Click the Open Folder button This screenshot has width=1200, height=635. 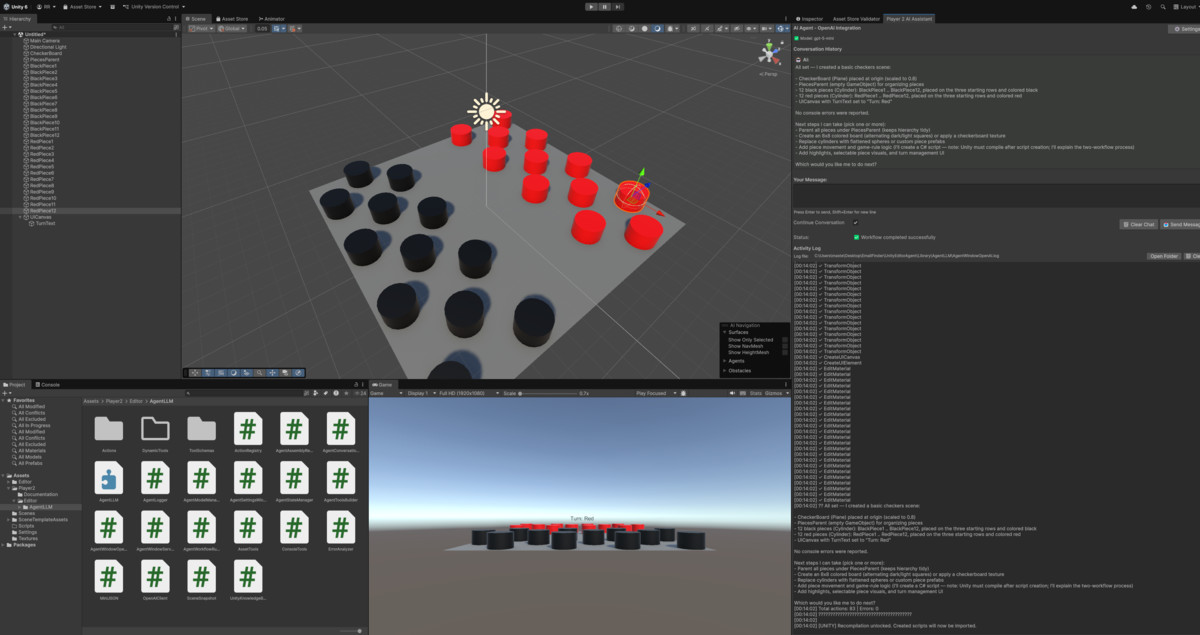coord(1164,256)
